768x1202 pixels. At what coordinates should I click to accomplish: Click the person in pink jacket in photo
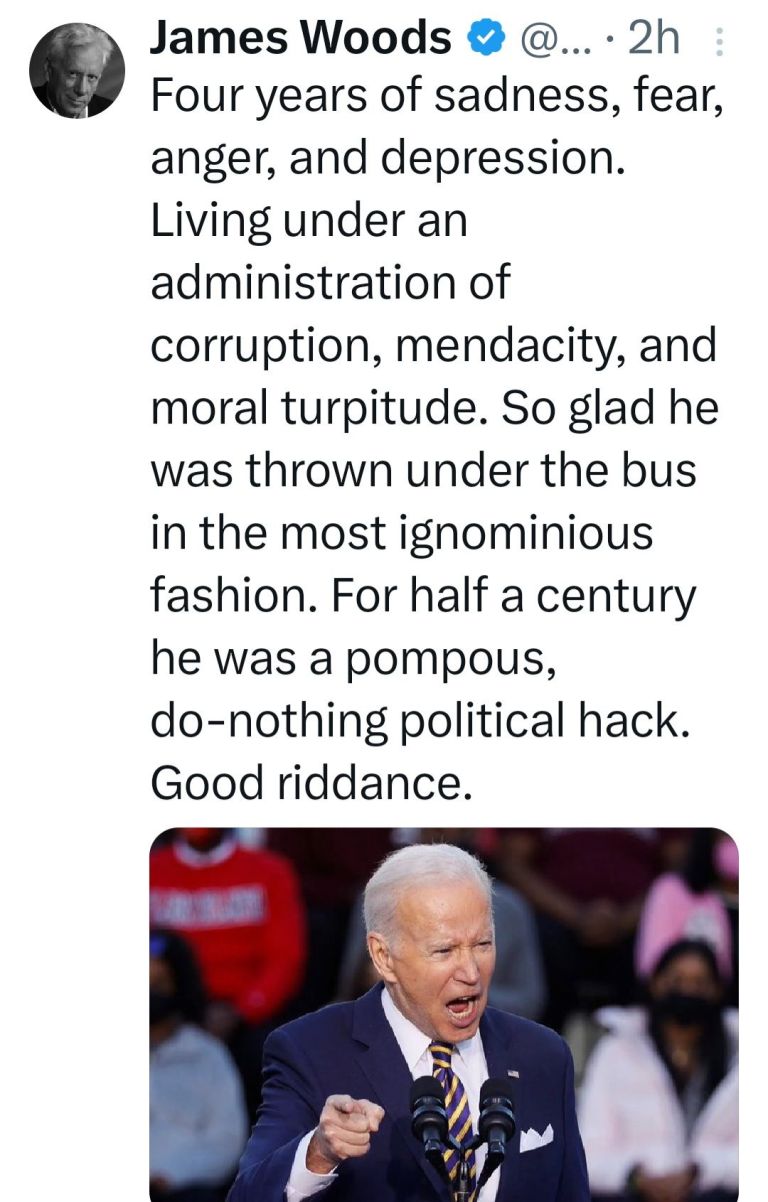(686, 912)
